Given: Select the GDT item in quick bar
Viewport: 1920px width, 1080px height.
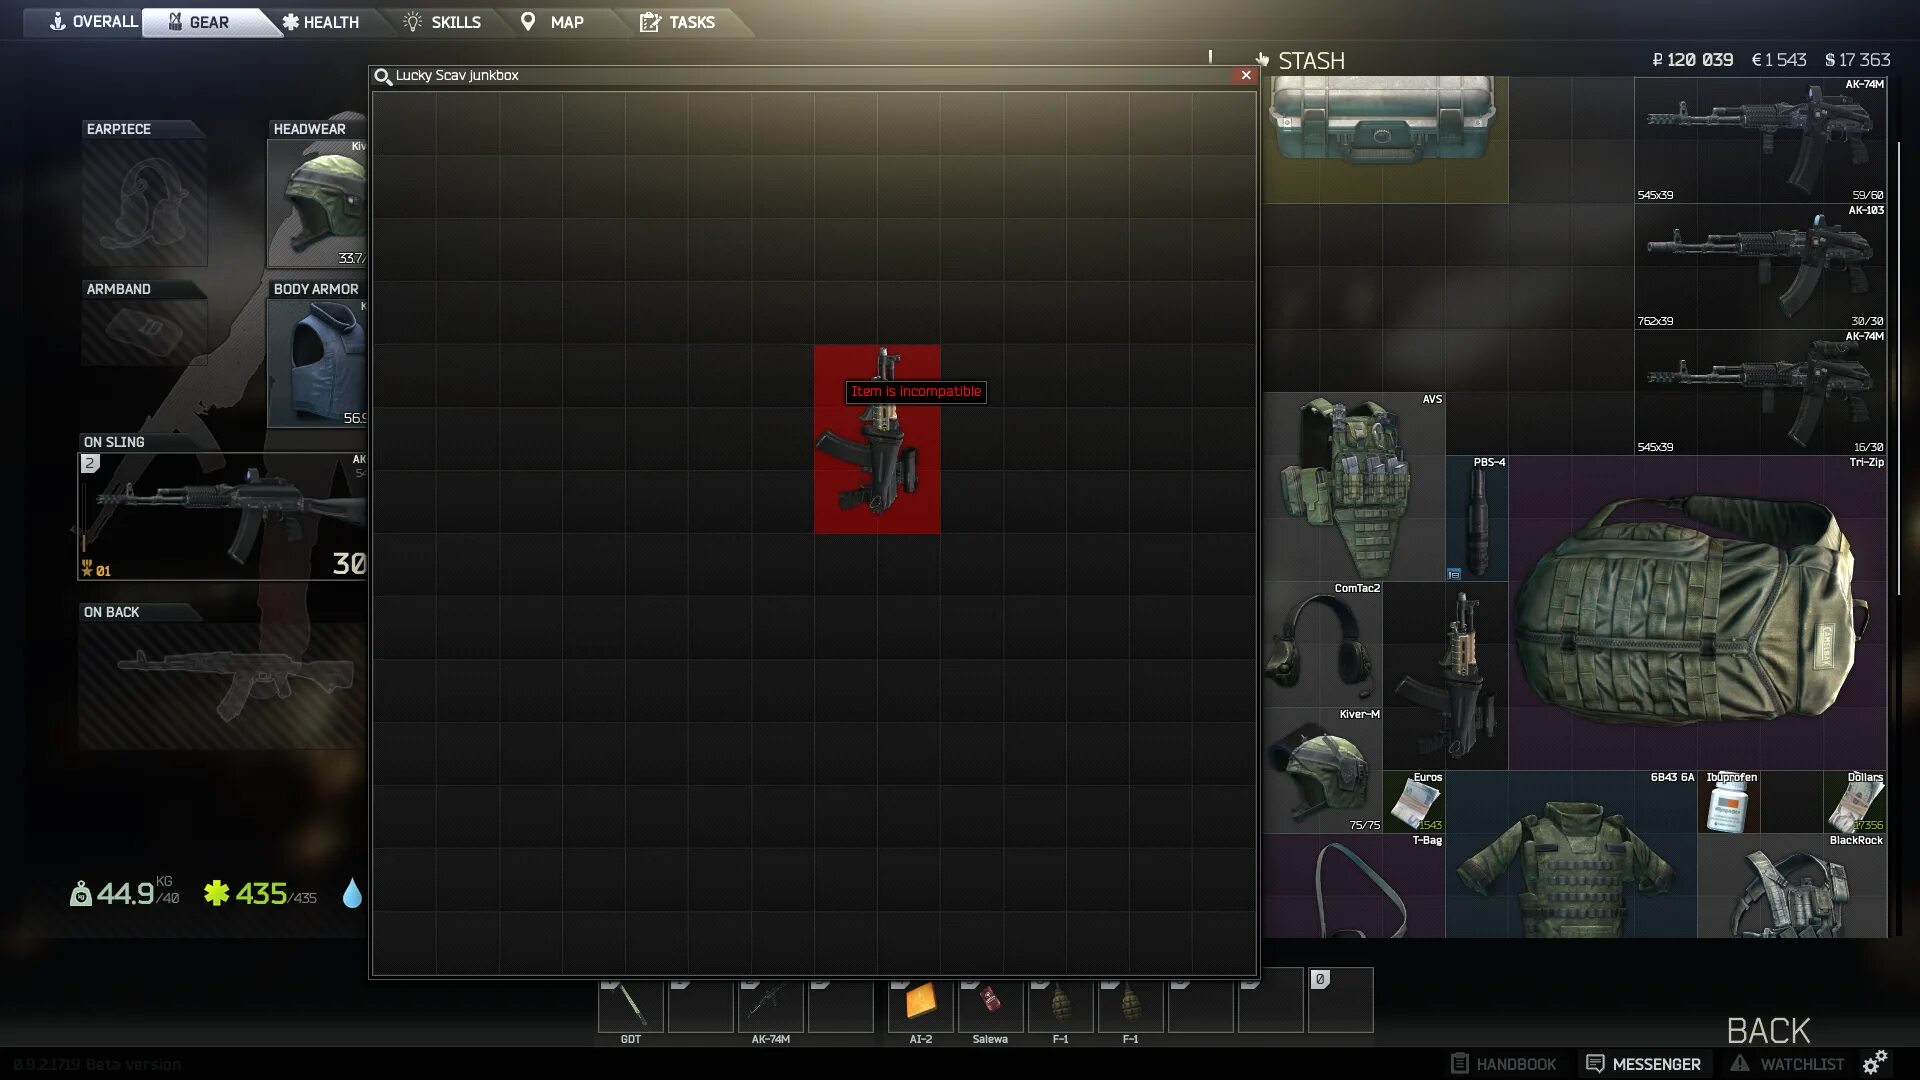Looking at the screenshot, I should (x=630, y=1005).
